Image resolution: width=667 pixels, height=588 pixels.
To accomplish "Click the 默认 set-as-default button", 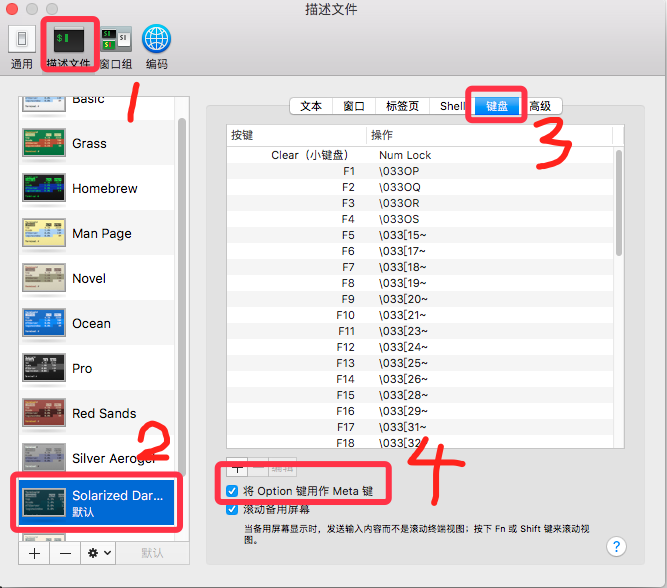I will point(152,553).
